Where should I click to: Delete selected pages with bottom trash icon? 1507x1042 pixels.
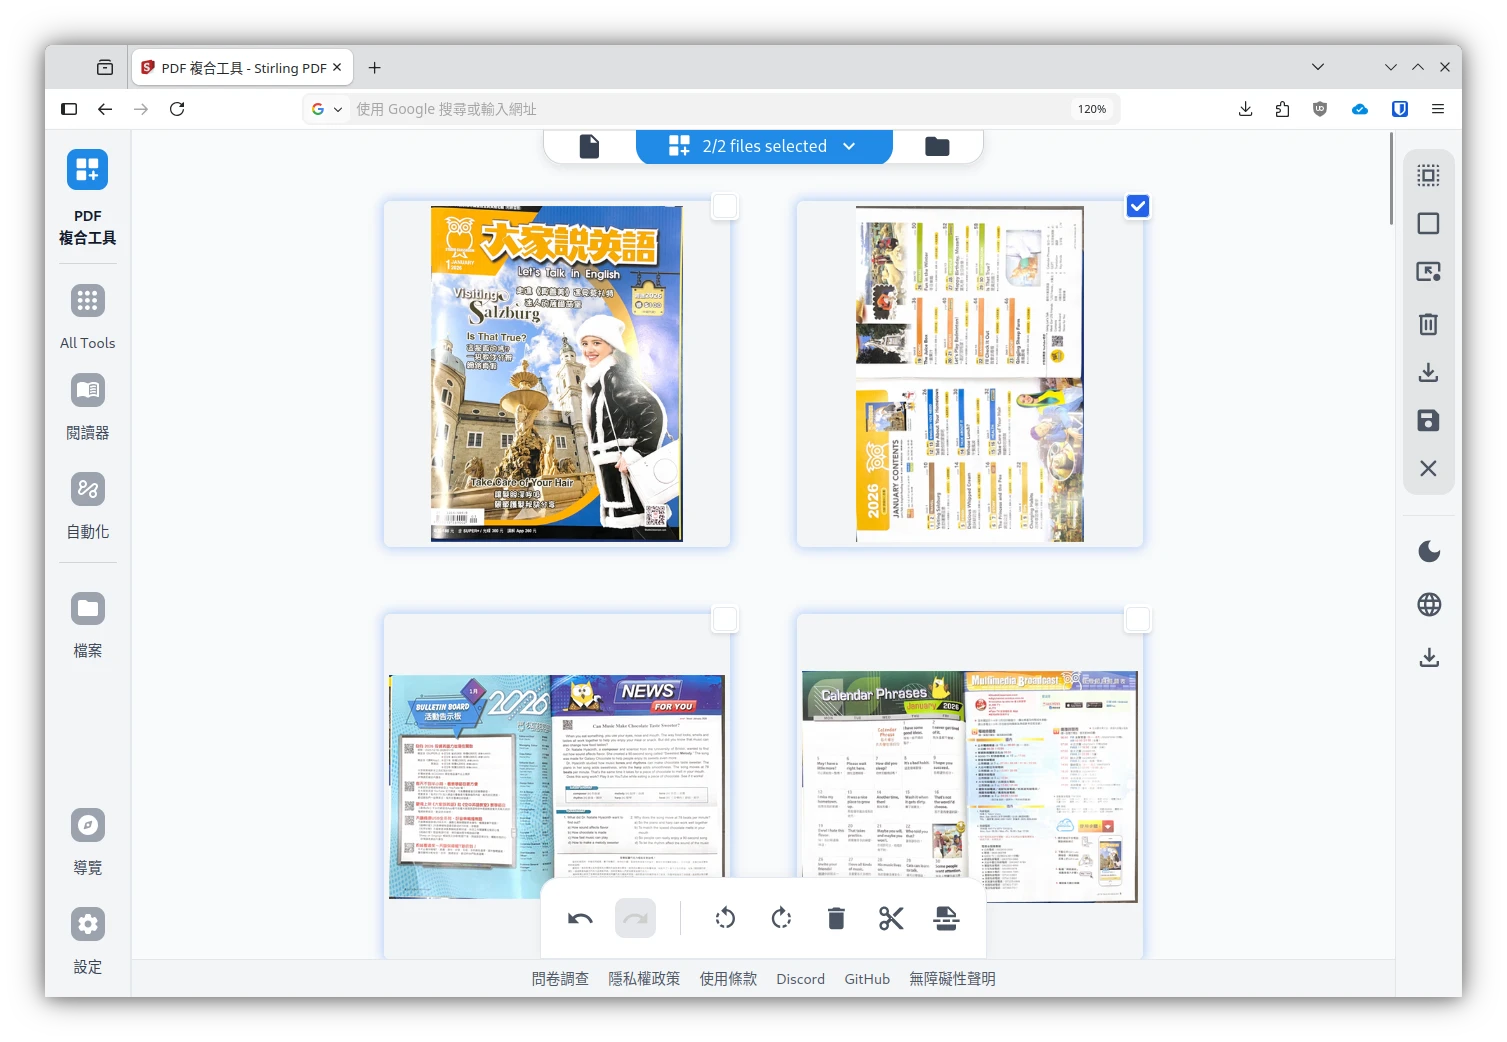[x=836, y=918]
